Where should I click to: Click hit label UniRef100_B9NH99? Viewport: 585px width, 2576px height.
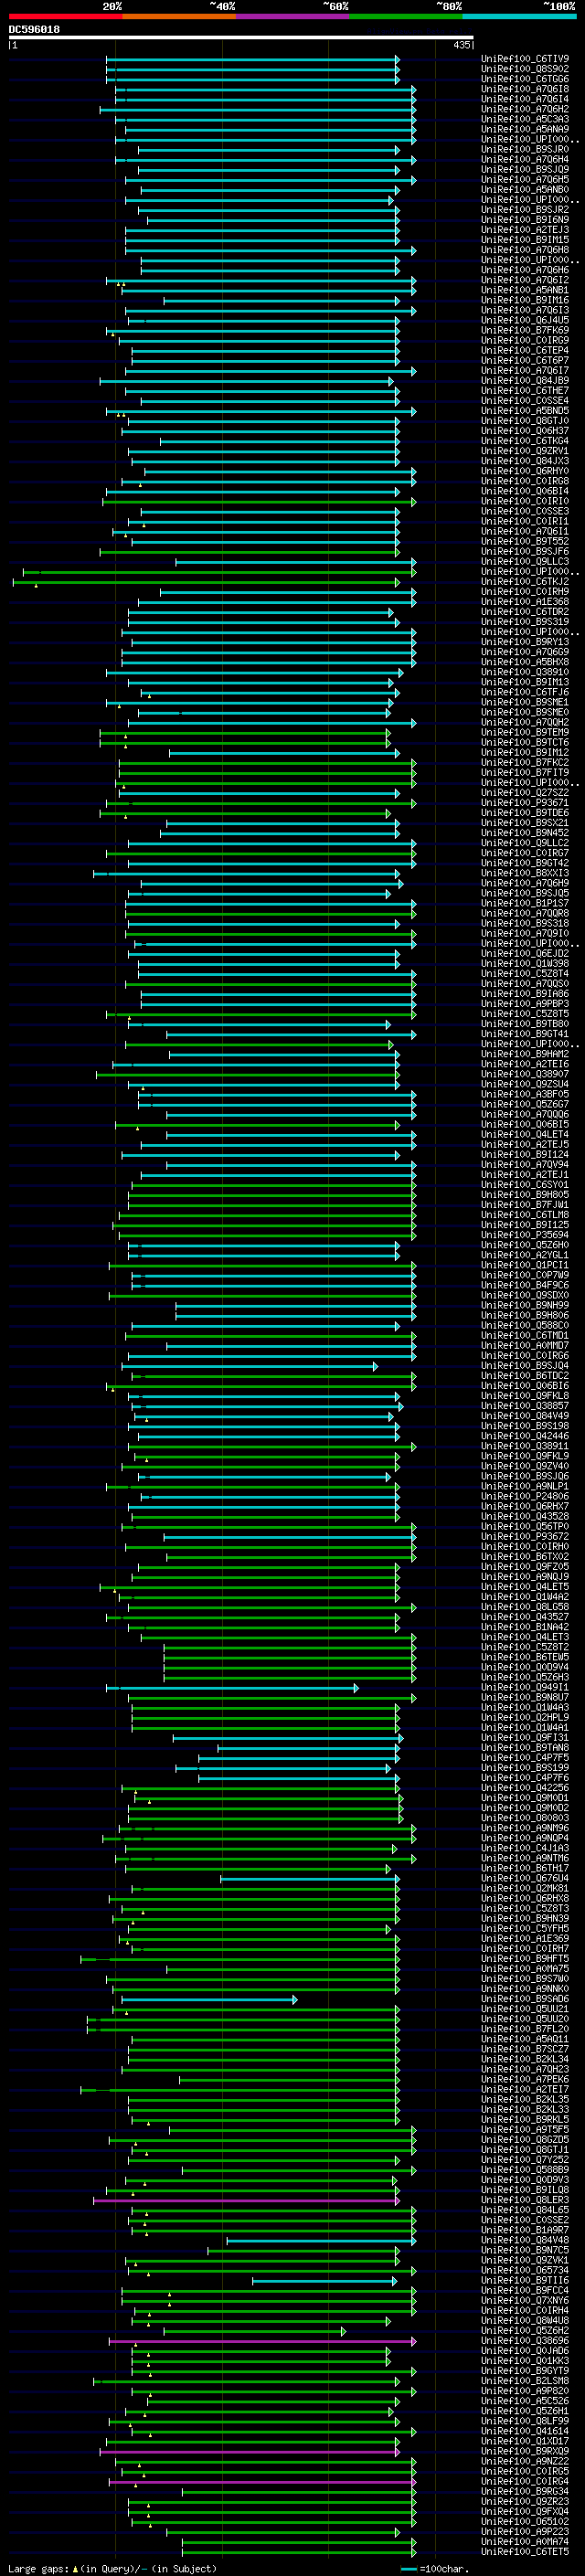525,1305
